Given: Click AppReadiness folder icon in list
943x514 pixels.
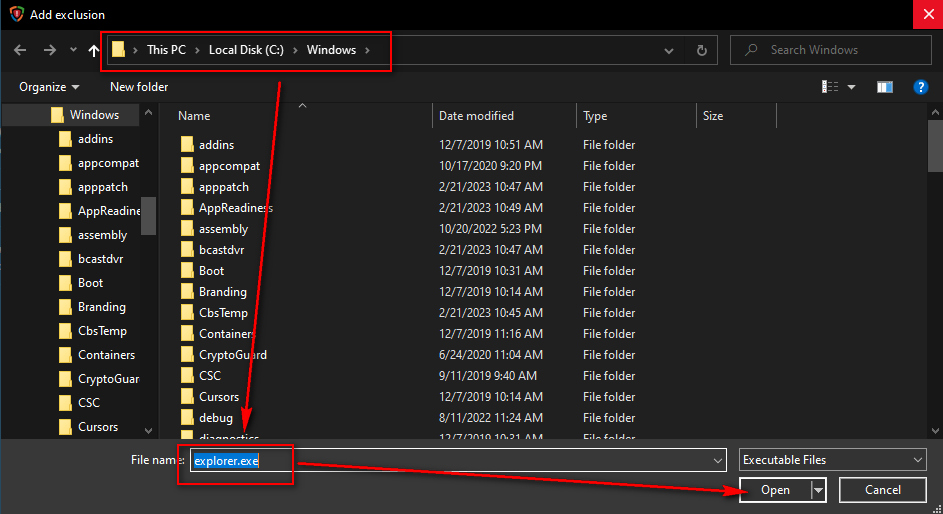Looking at the screenshot, I should (188, 207).
